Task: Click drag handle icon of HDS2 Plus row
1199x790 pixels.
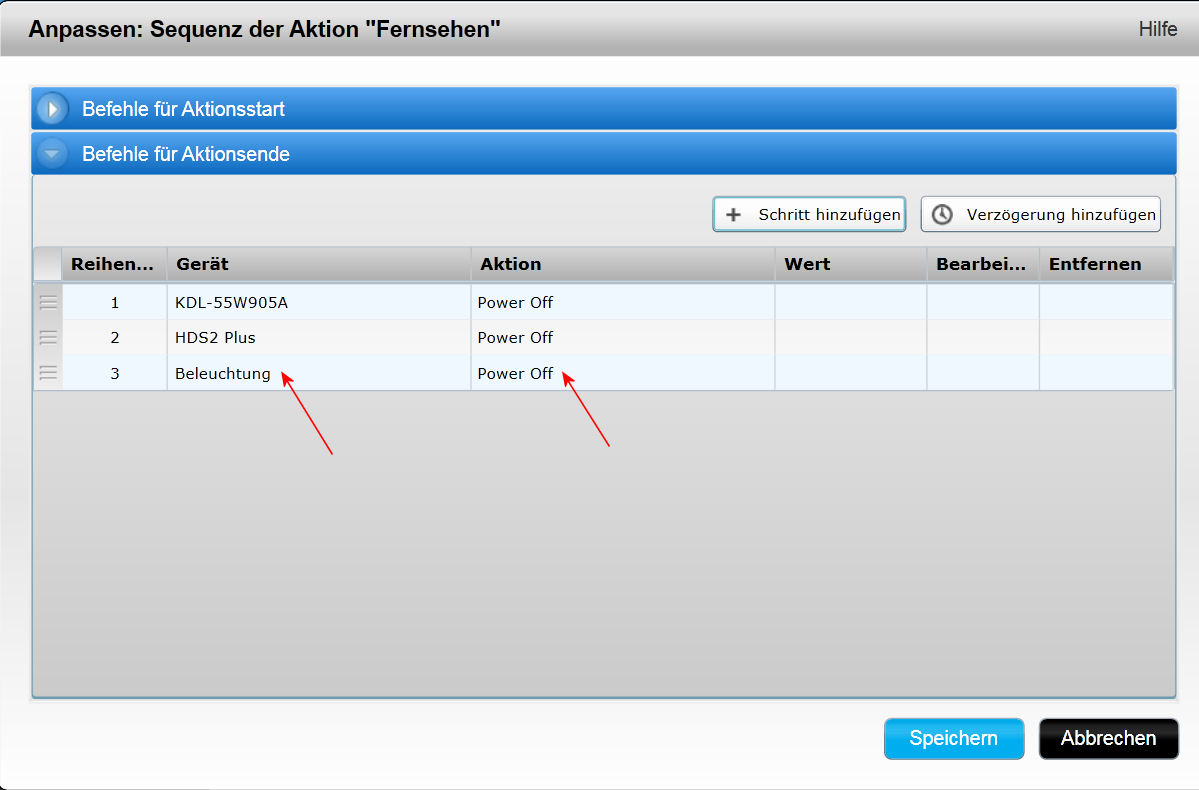Action: pyautogui.click(x=48, y=338)
